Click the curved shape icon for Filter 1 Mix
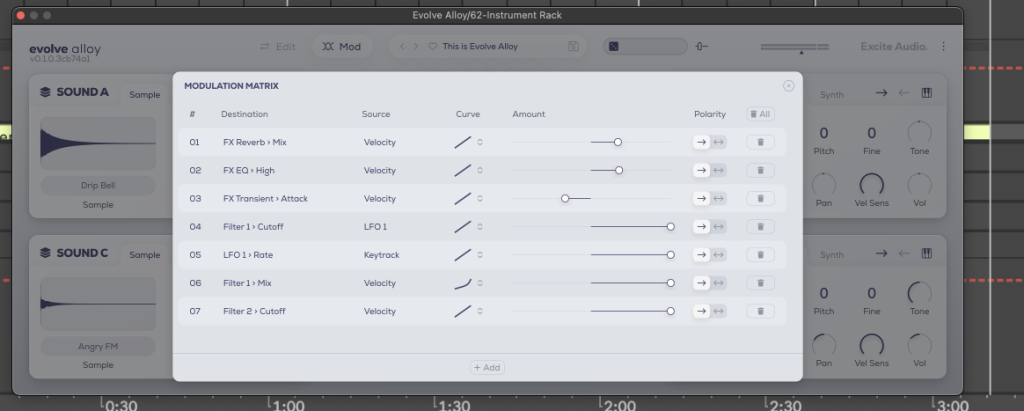Viewport: 1024px width, 411px height. (462, 283)
